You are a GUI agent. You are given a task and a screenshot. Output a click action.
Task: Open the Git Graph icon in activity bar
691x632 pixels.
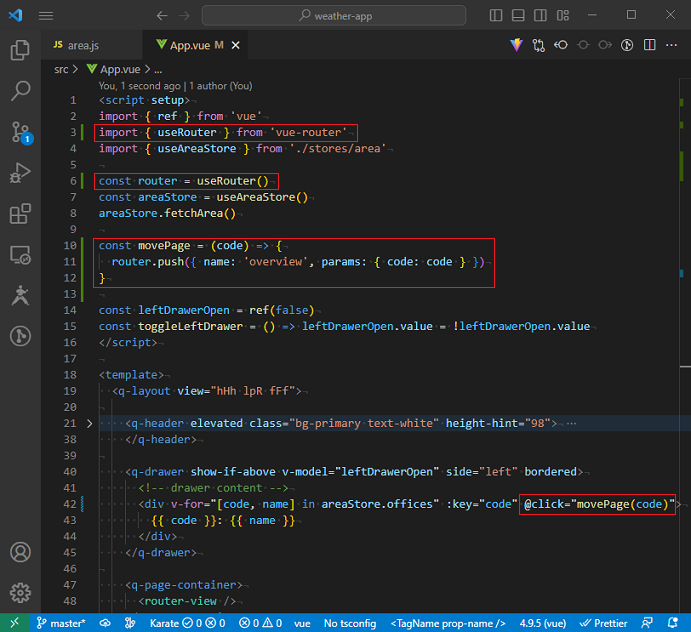click(x=20, y=336)
